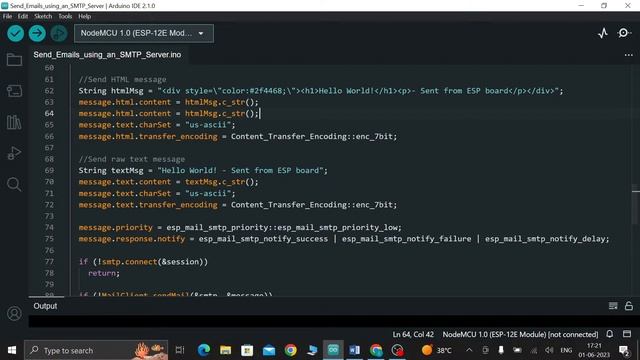Open the board selector dropdown NodeMCU 1.0

pyautogui.click(x=144, y=33)
